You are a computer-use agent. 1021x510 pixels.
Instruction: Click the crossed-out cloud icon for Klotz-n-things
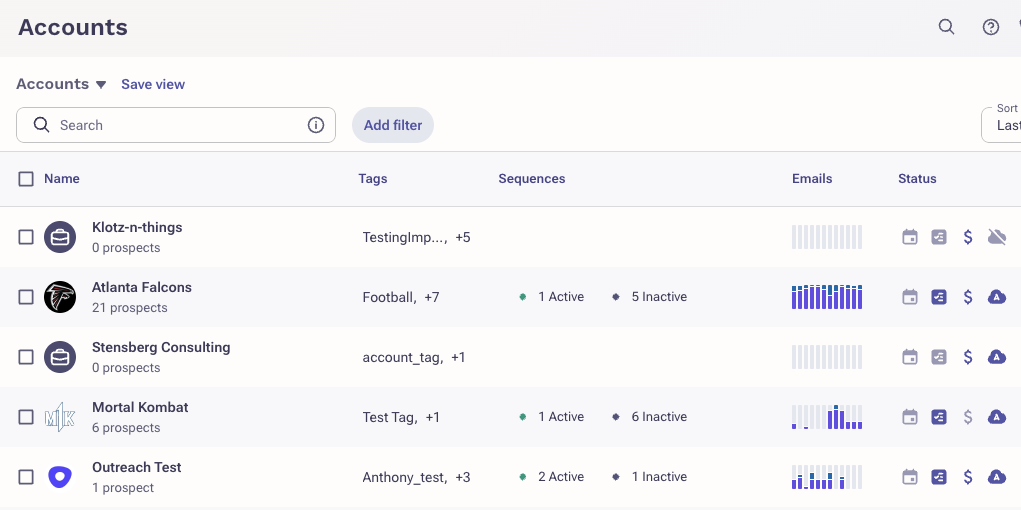[x=996, y=237]
